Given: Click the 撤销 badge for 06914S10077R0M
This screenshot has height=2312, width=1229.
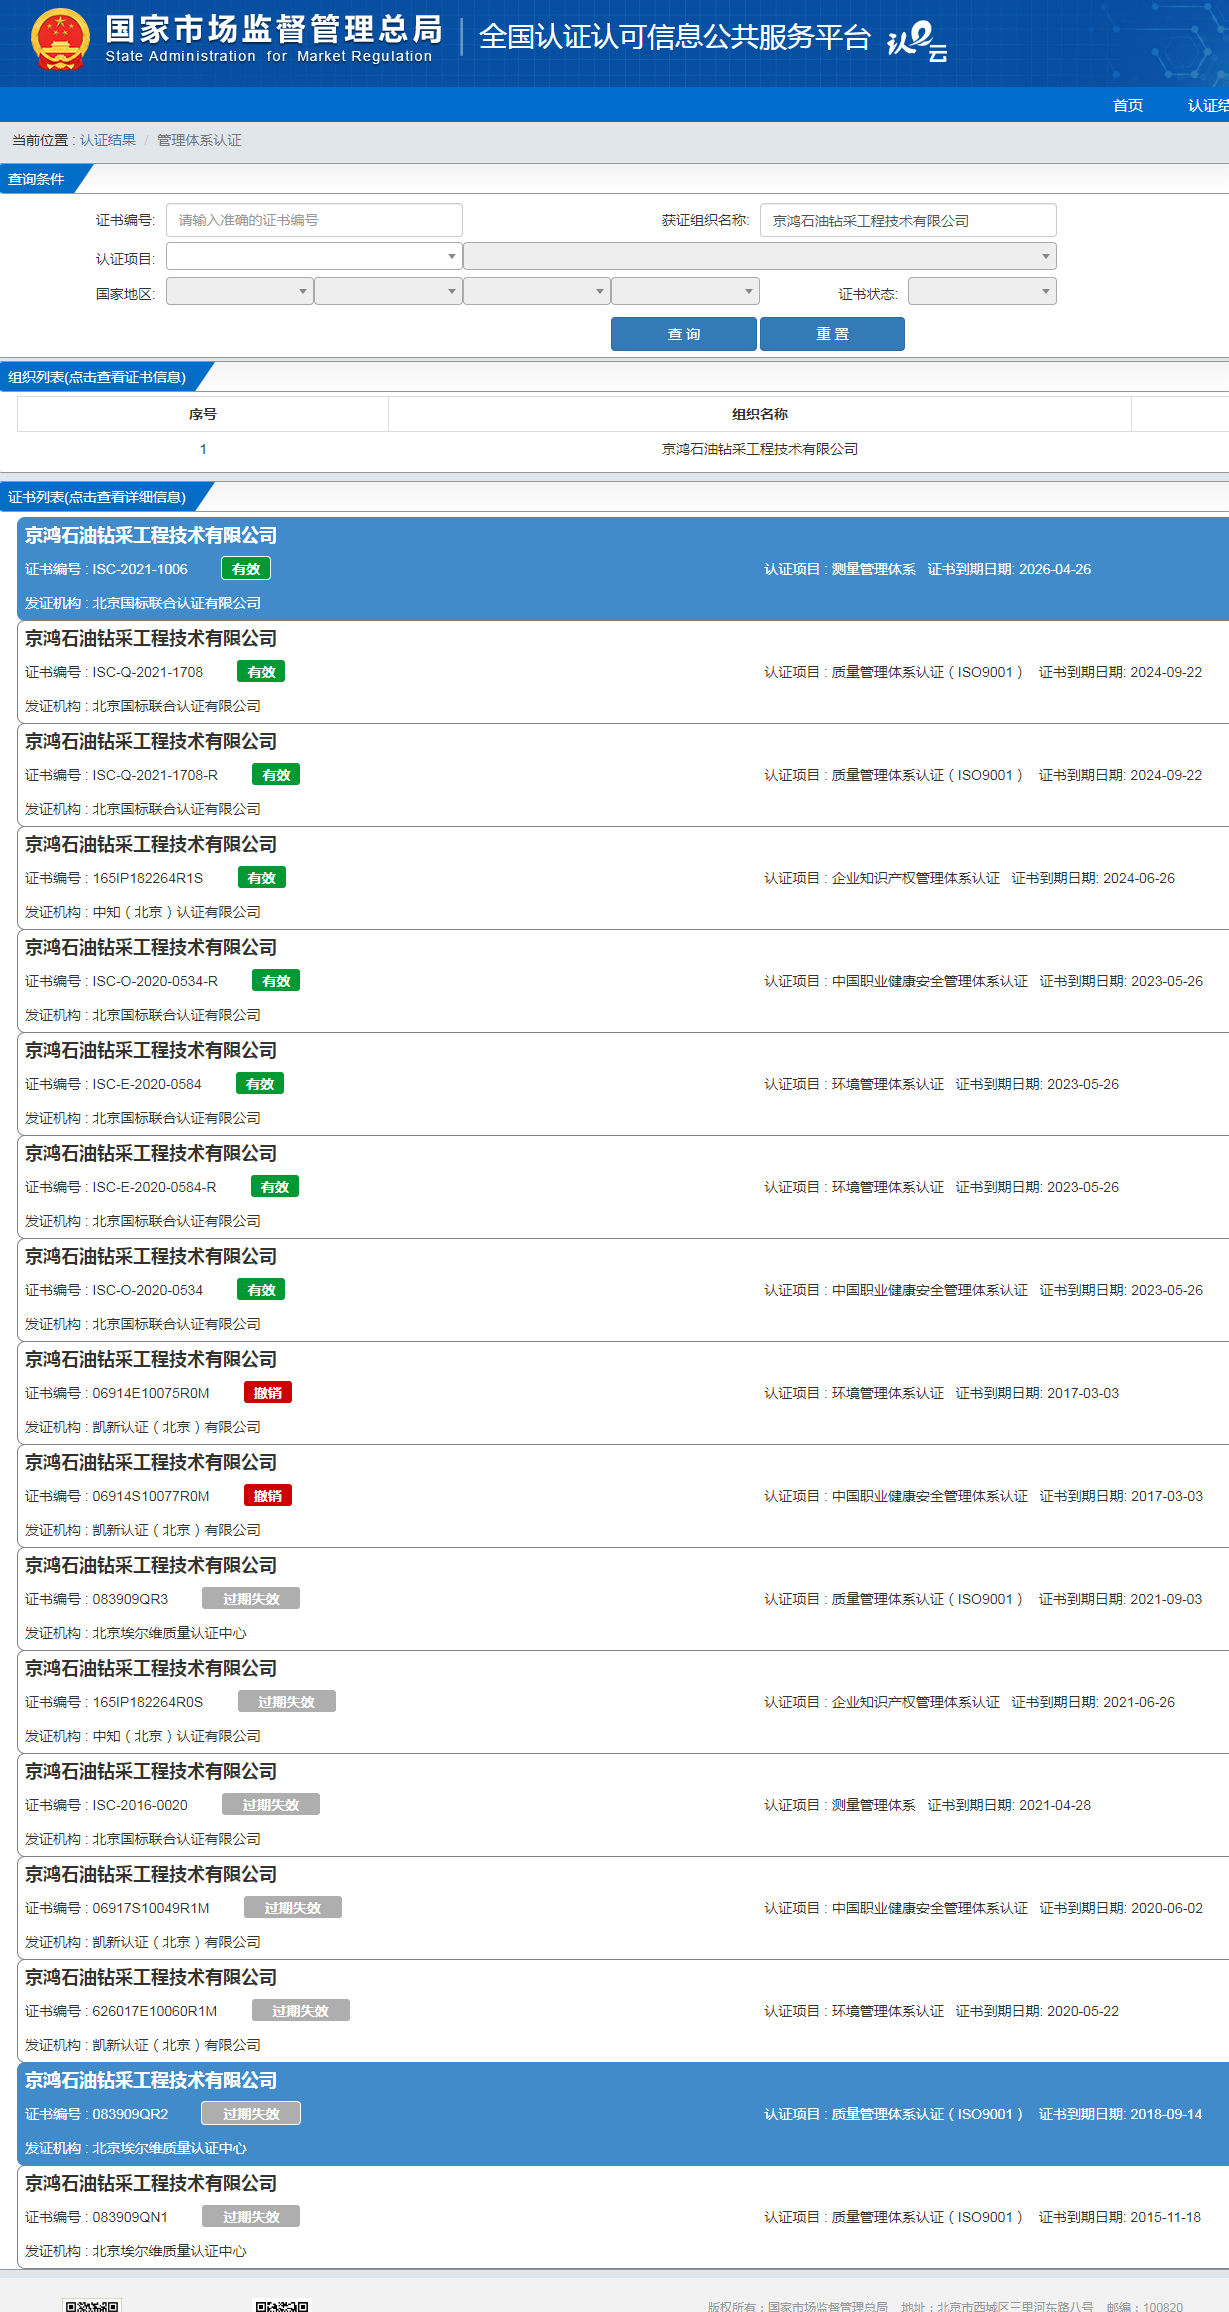Looking at the screenshot, I should coord(268,1496).
